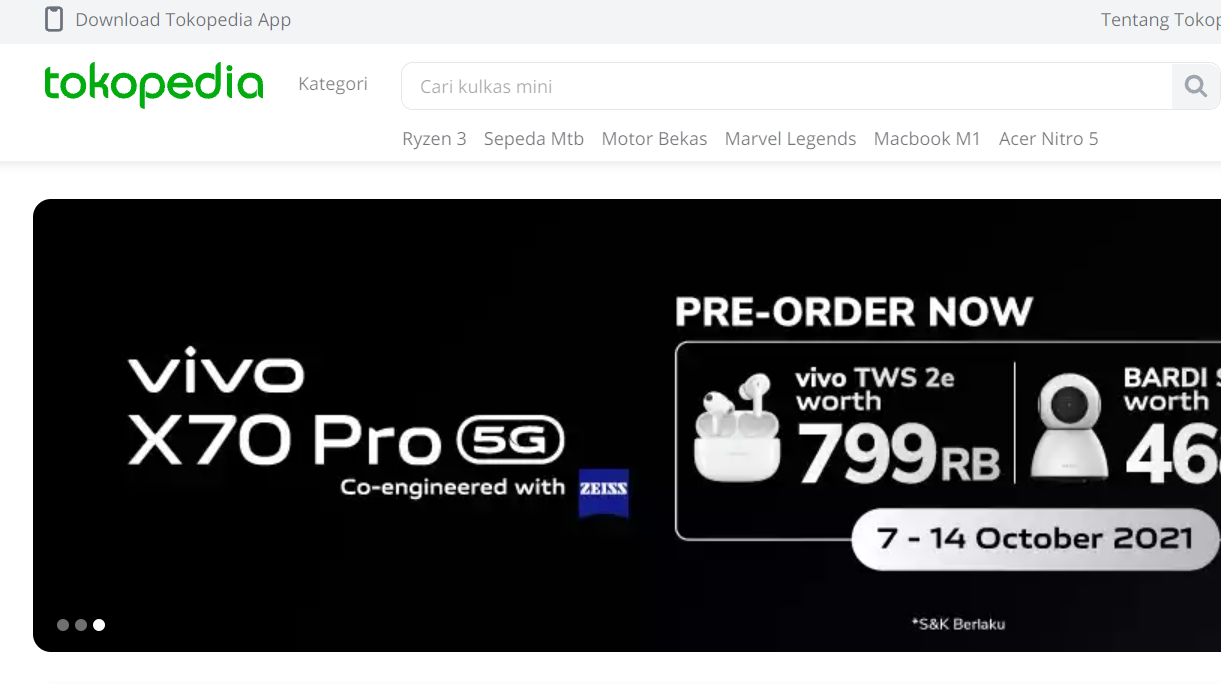Click the ZEISS logo on the banner
1221x684 pixels.
[604, 491]
